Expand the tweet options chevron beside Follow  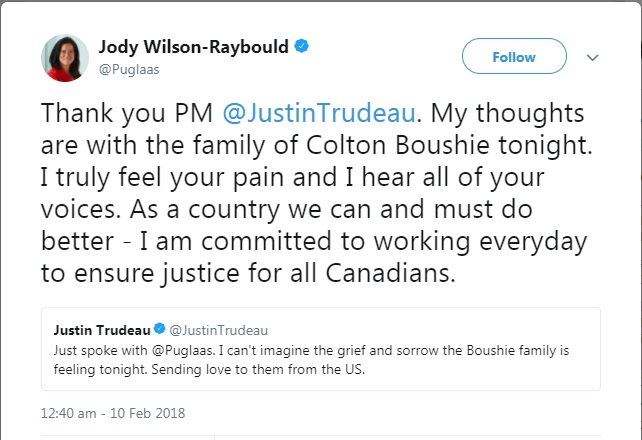[592, 58]
